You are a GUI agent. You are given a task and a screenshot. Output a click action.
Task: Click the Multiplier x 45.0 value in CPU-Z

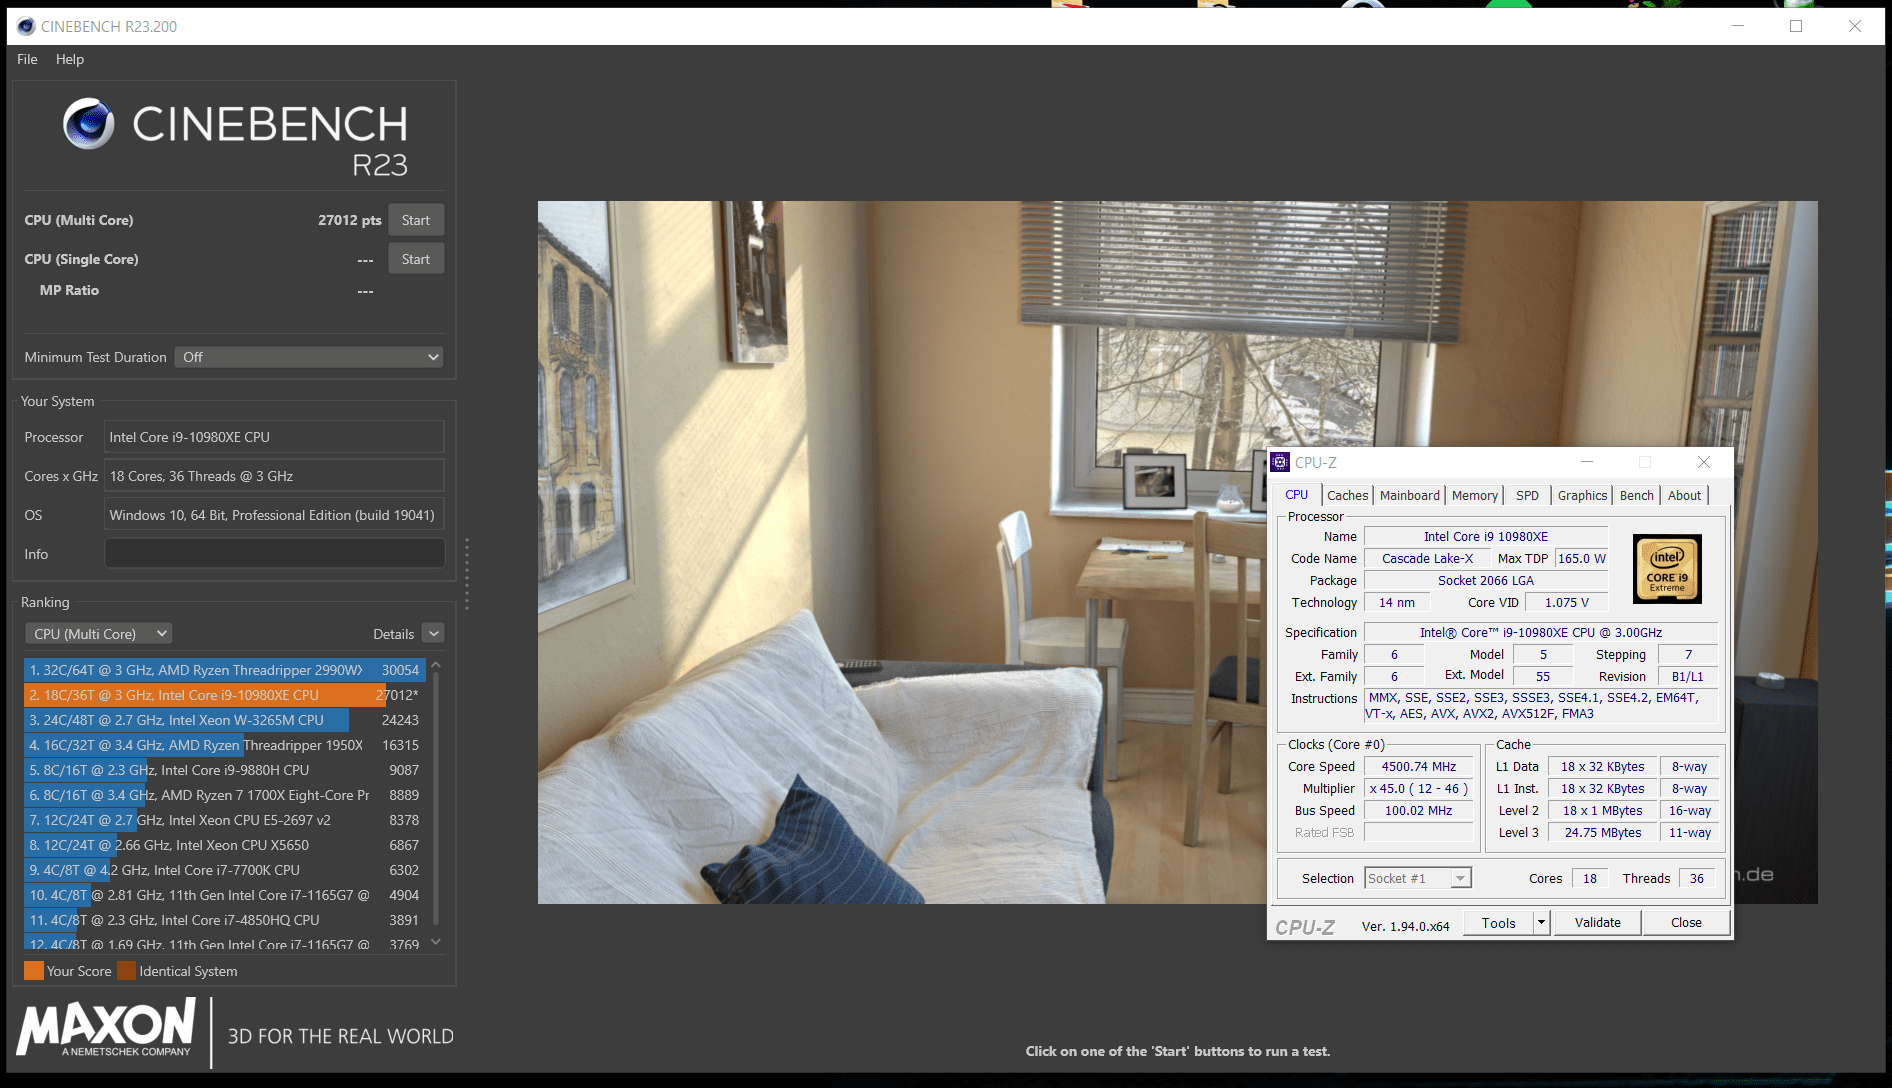coord(1419,789)
